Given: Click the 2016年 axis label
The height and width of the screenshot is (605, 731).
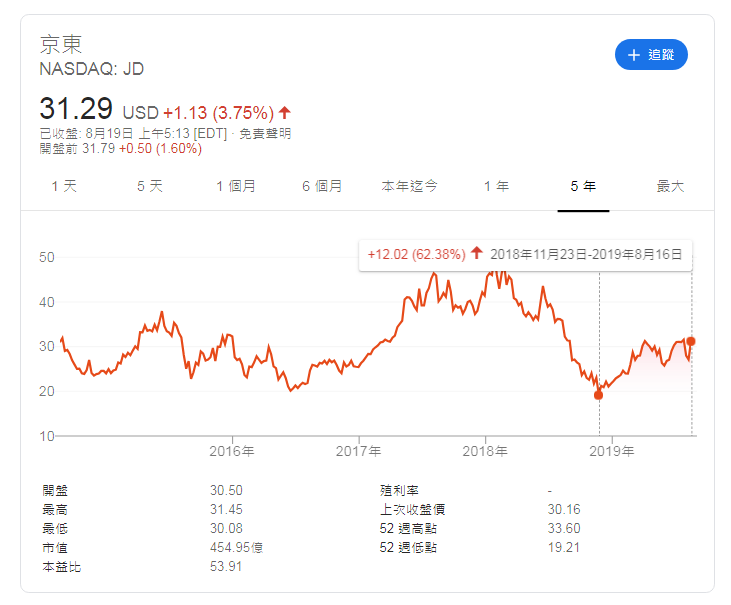Looking at the screenshot, I should pos(233,452).
